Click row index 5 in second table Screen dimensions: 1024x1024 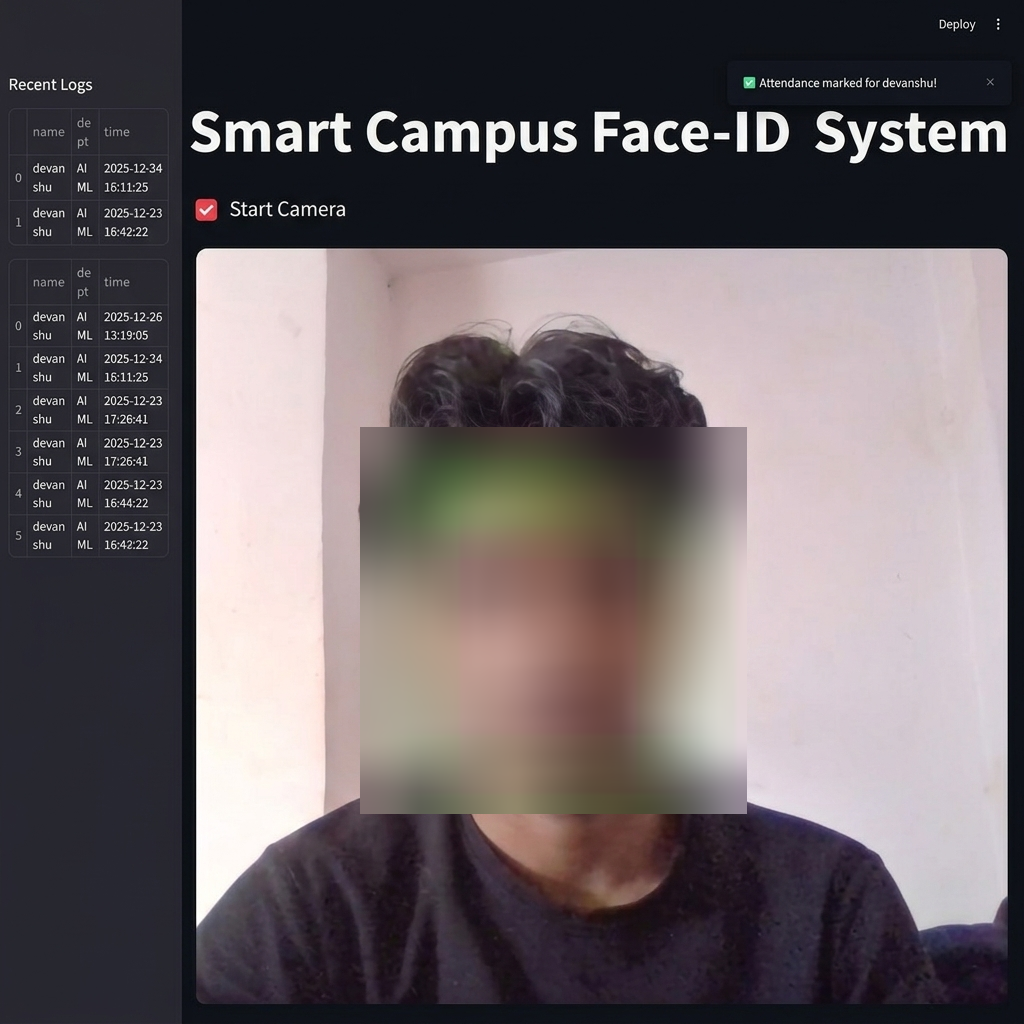18,536
